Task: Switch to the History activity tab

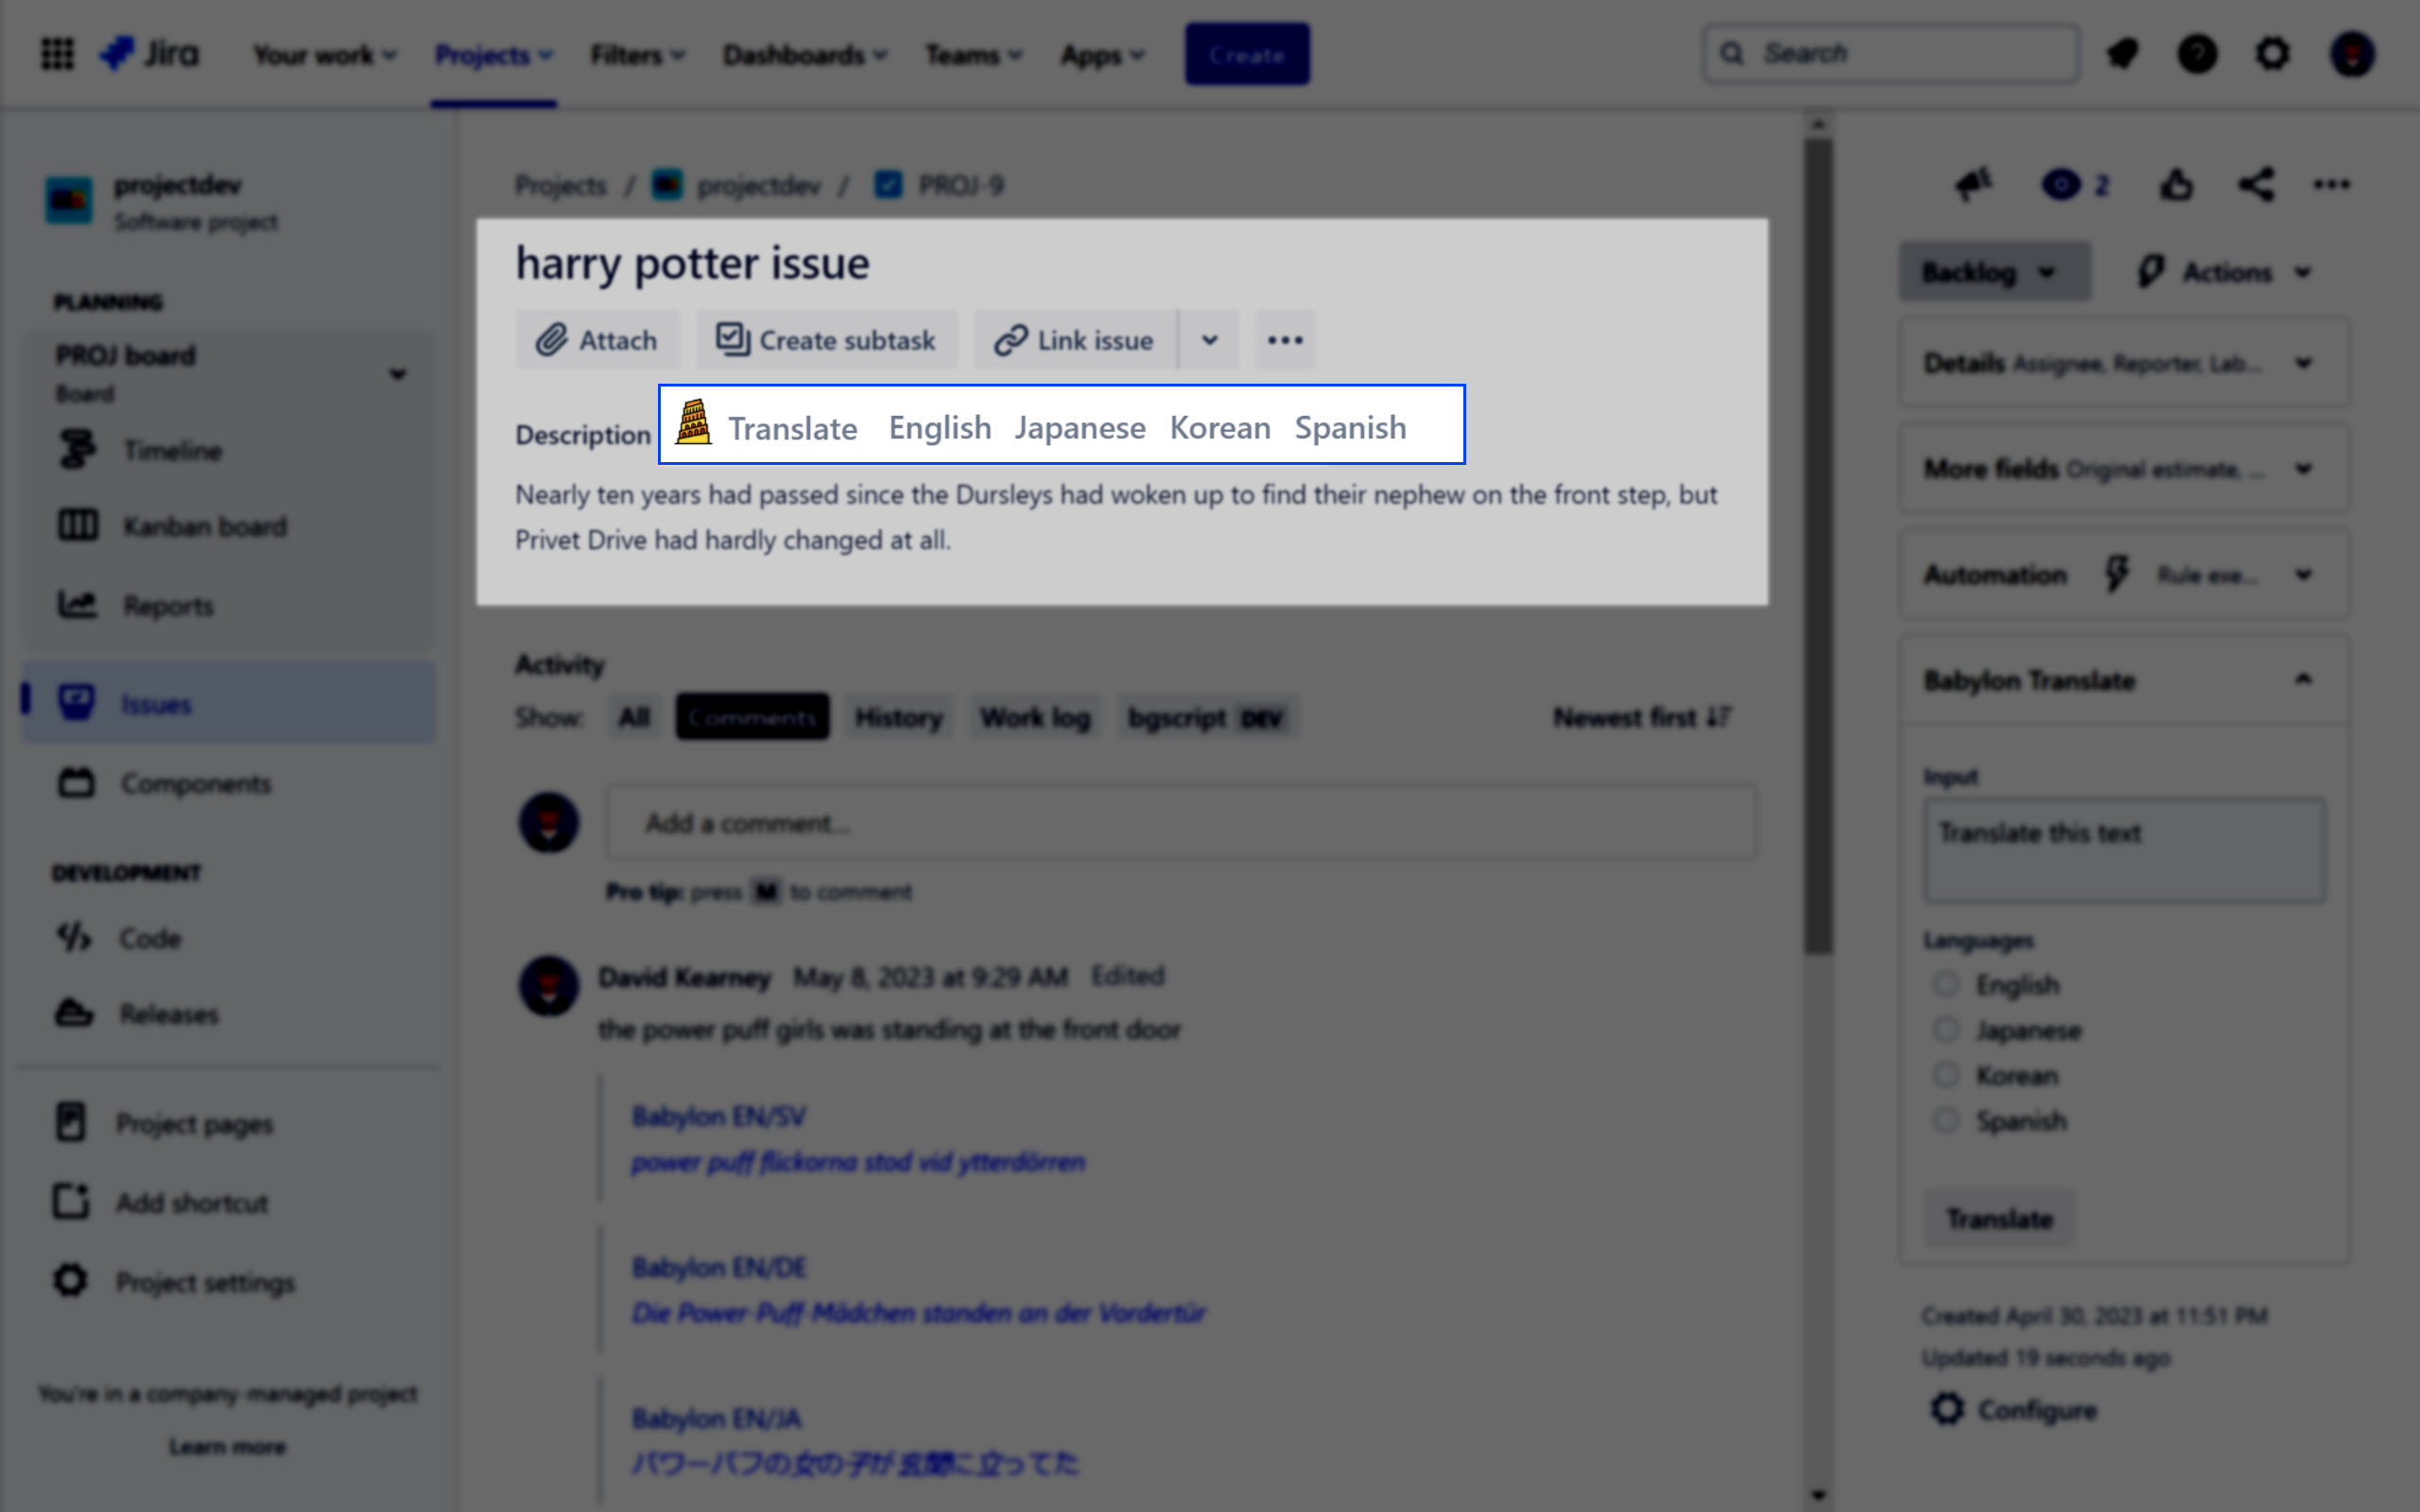Action: tap(898, 717)
